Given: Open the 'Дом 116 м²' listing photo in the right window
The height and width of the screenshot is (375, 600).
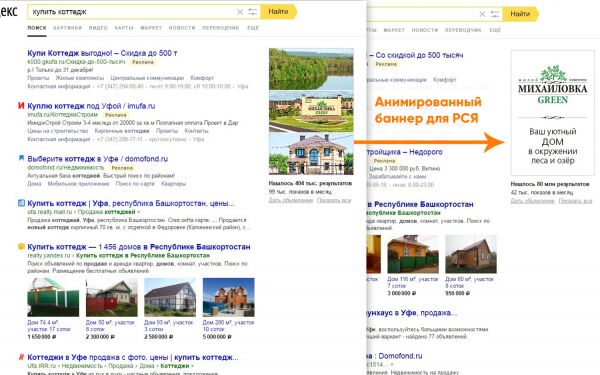Looking at the screenshot, I should (x=413, y=254).
